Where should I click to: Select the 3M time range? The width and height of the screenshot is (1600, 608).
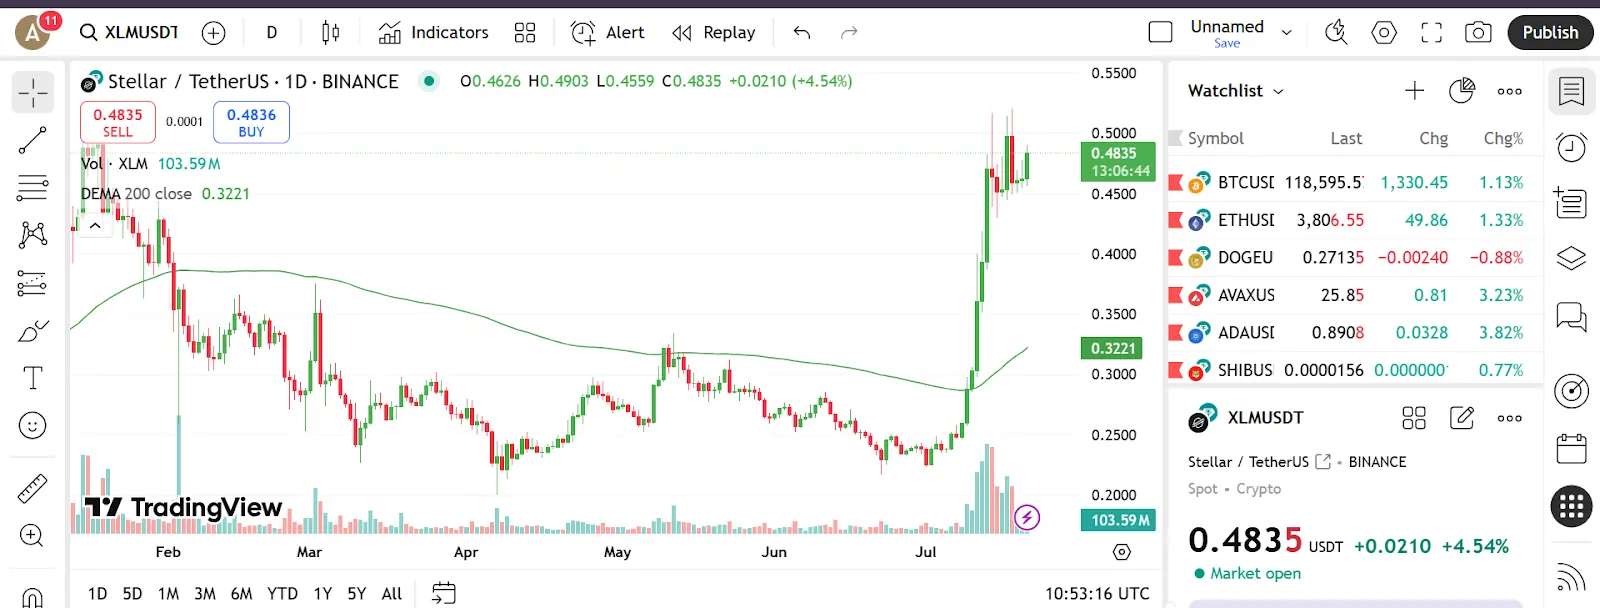point(205,593)
